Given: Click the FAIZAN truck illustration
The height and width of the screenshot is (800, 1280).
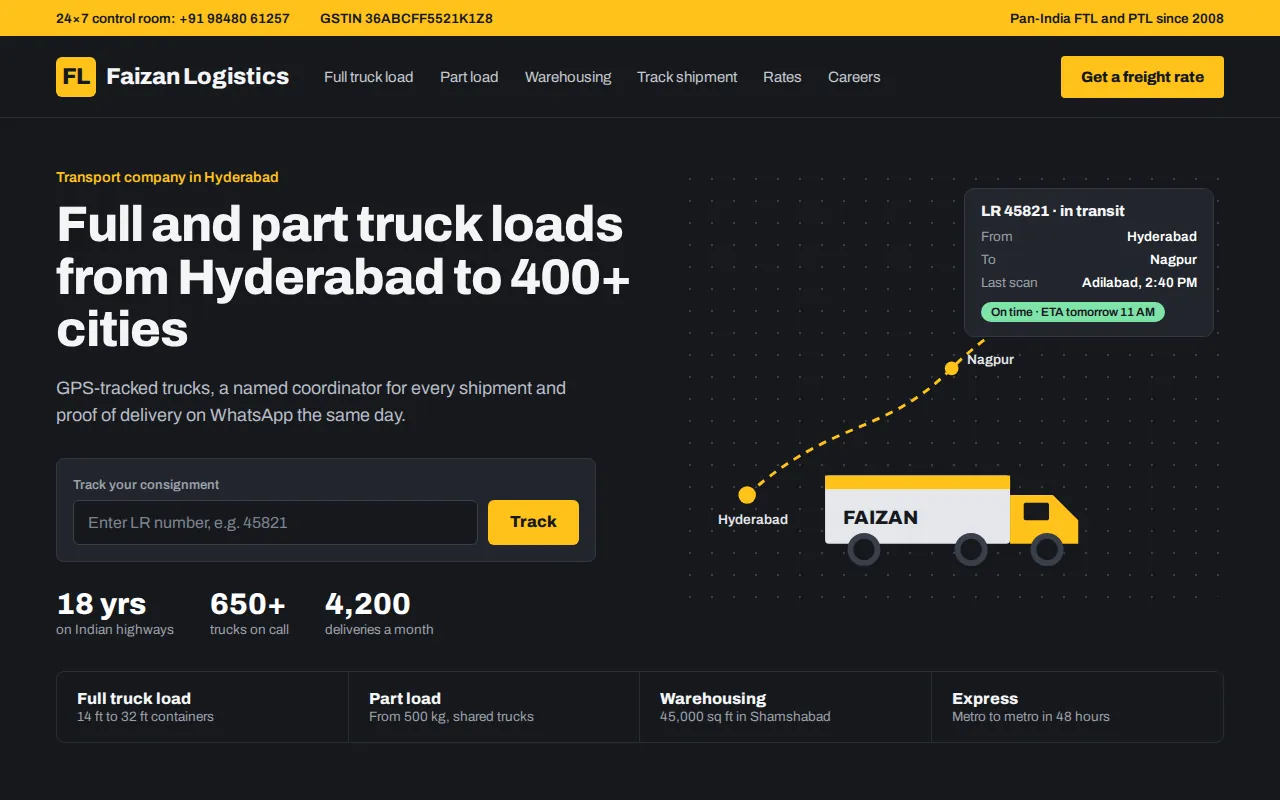Looking at the screenshot, I should tap(951, 520).
